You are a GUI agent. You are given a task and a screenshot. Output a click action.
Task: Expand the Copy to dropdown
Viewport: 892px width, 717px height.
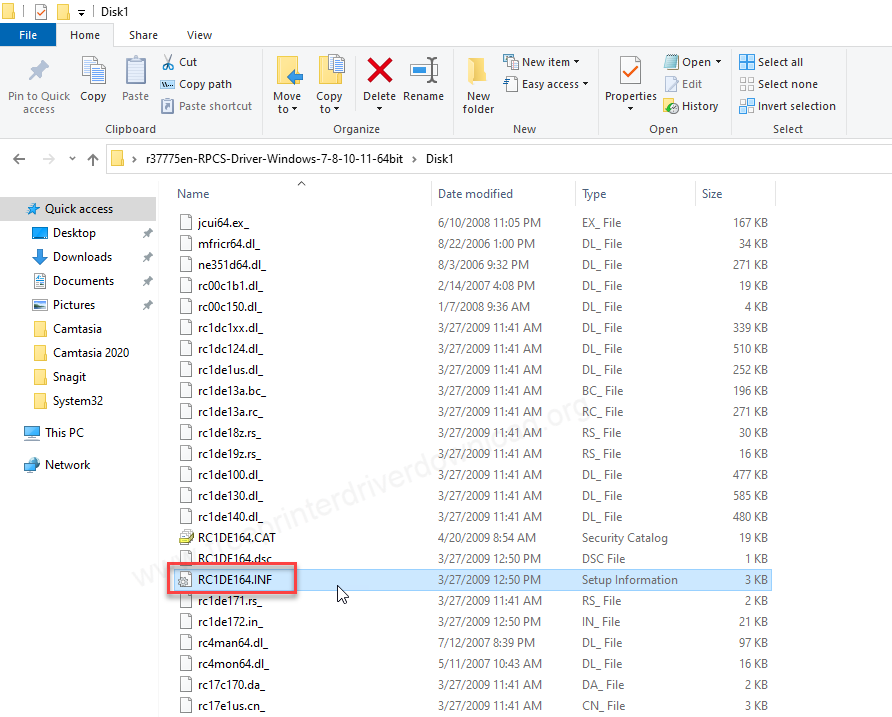[329, 109]
